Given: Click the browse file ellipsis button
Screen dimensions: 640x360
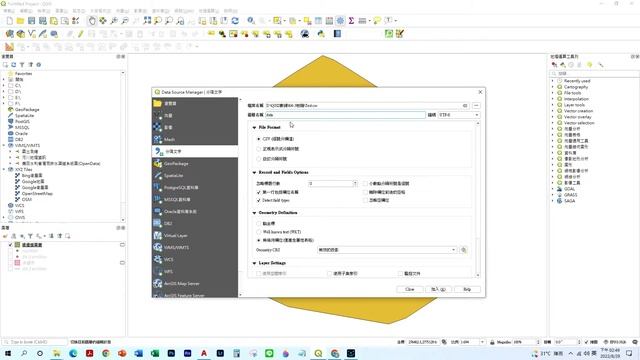Looking at the screenshot, I should coord(476,106).
